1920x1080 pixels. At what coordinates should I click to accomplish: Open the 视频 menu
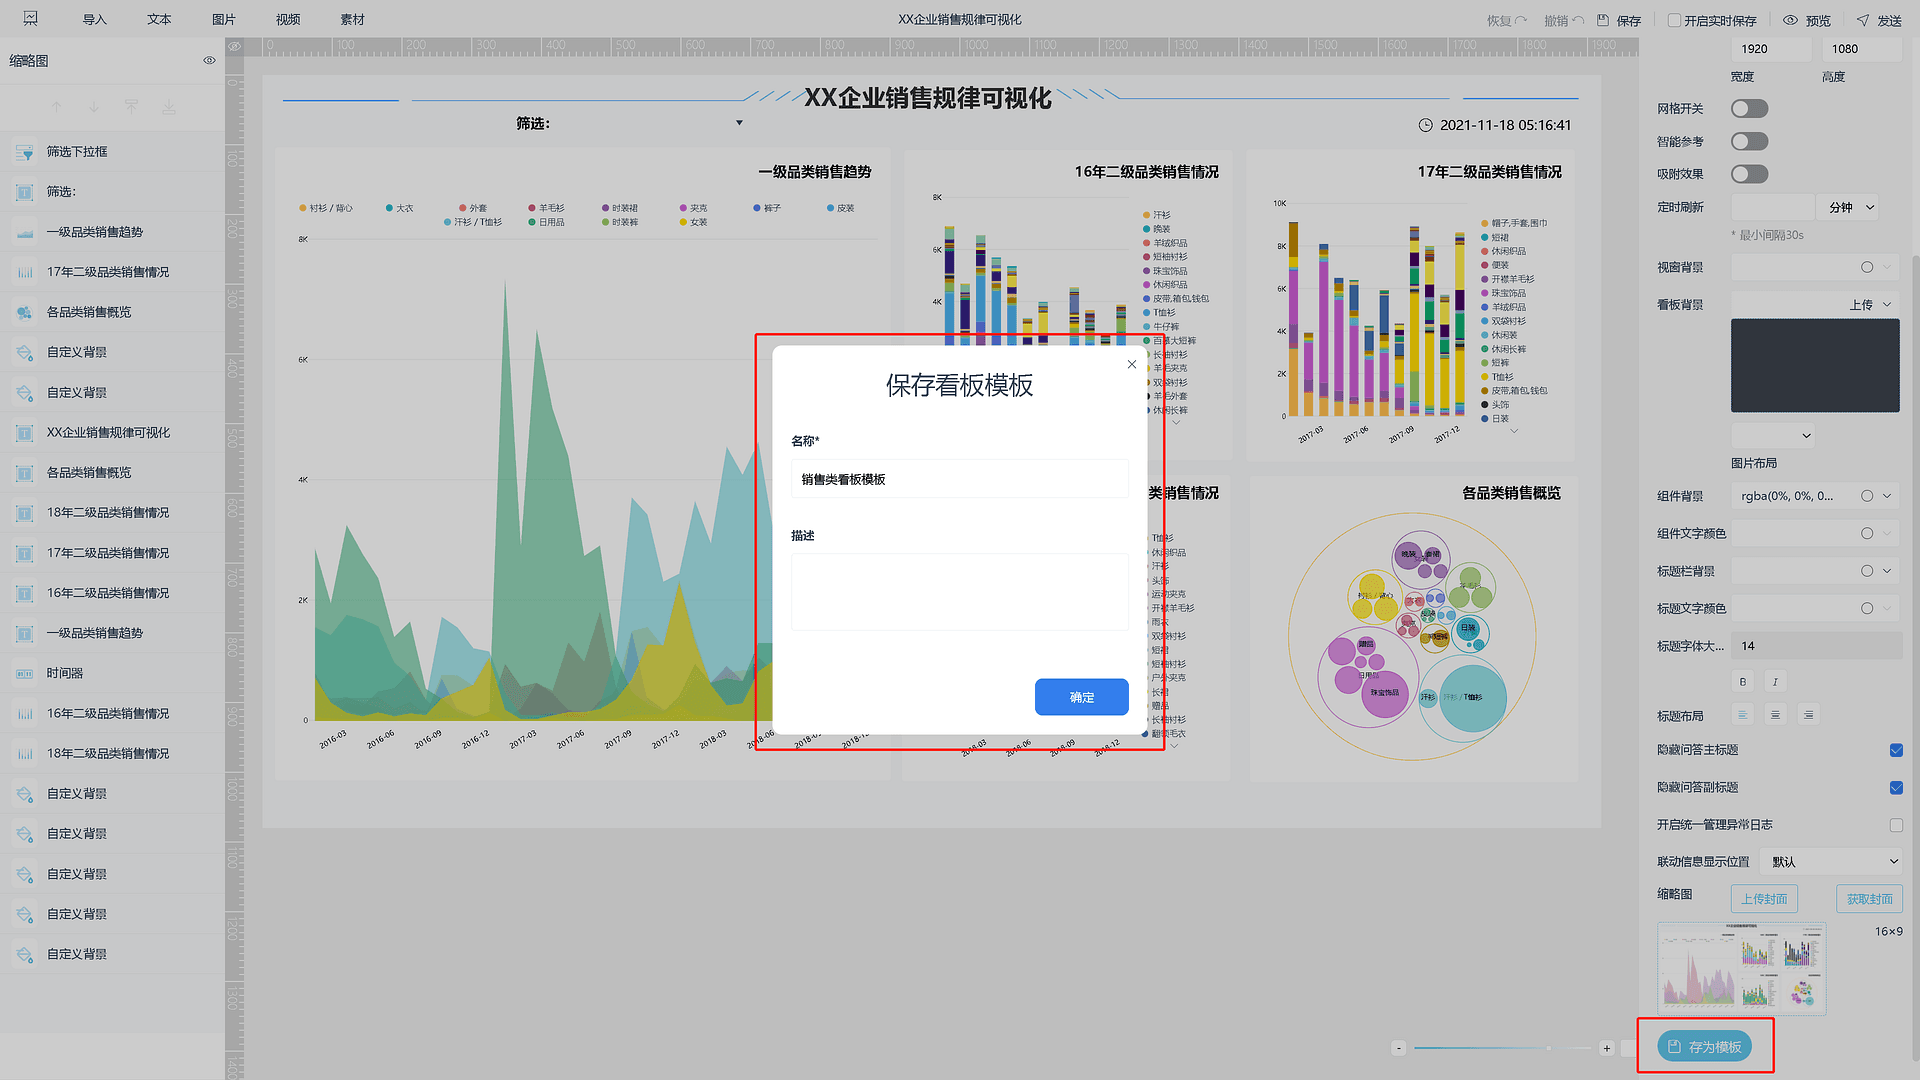[x=288, y=20]
